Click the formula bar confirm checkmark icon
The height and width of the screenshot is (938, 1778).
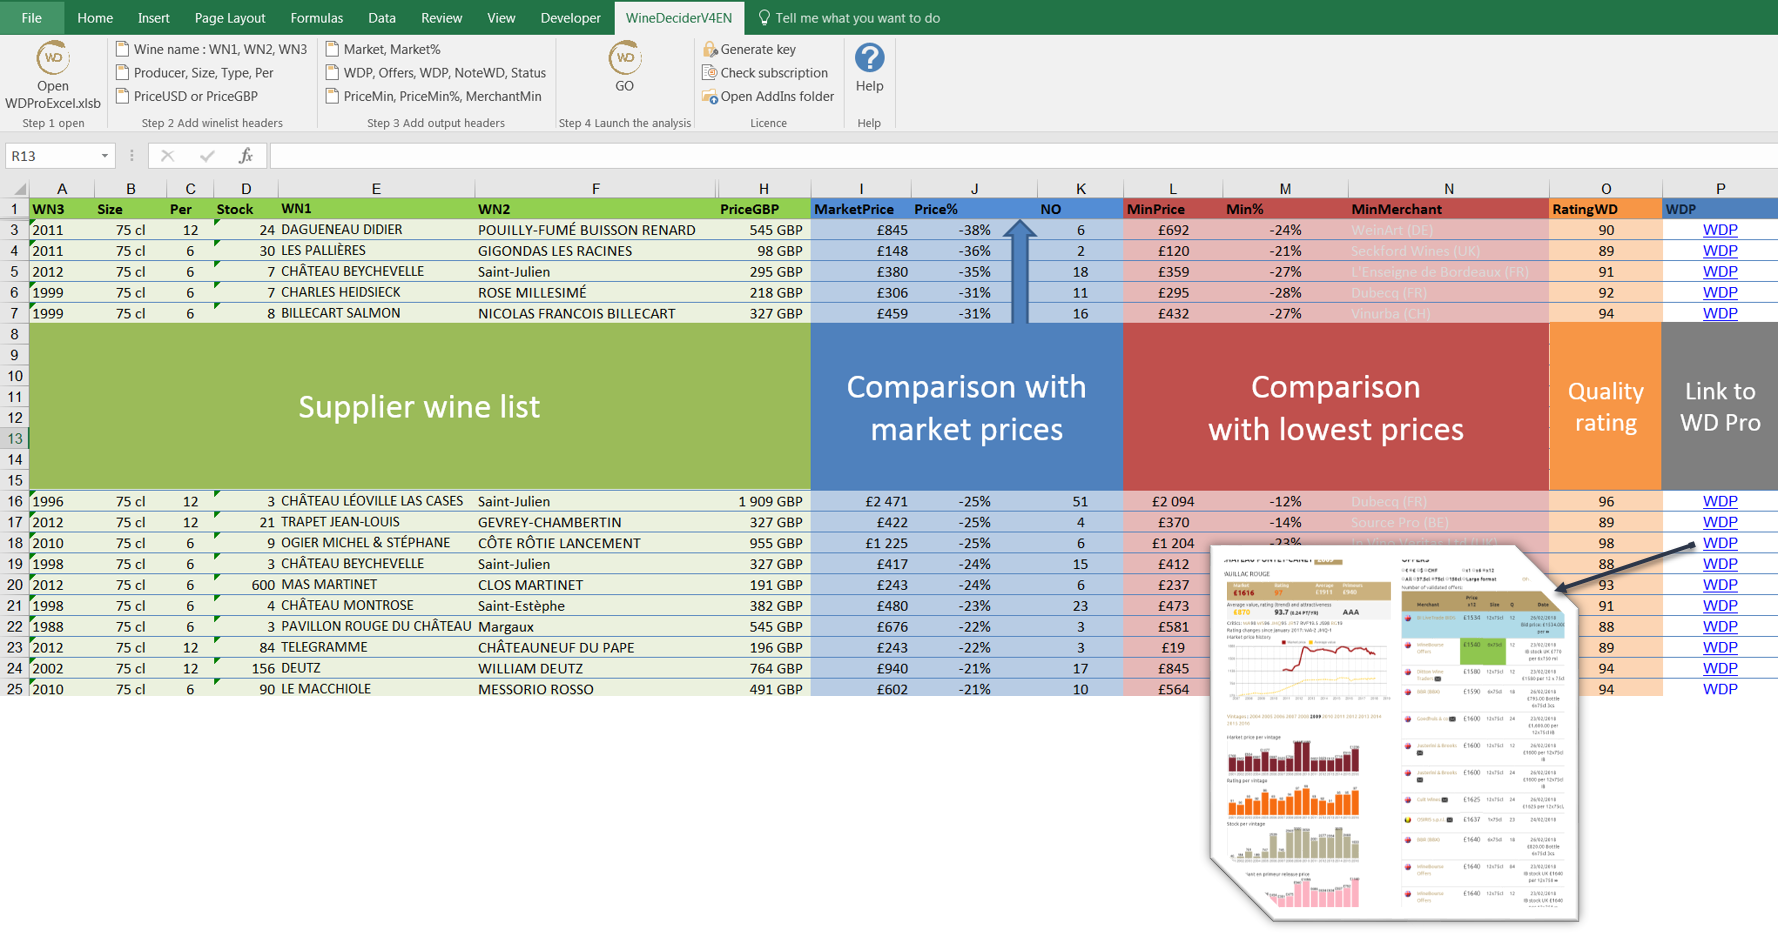[207, 156]
